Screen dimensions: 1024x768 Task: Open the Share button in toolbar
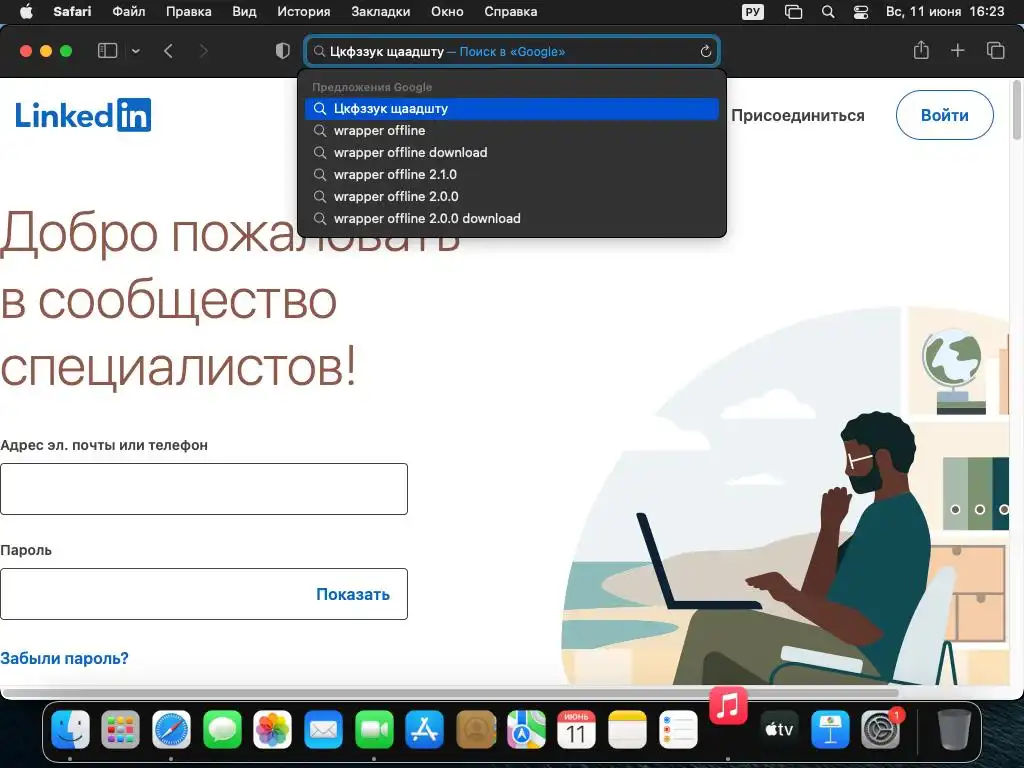(921, 50)
